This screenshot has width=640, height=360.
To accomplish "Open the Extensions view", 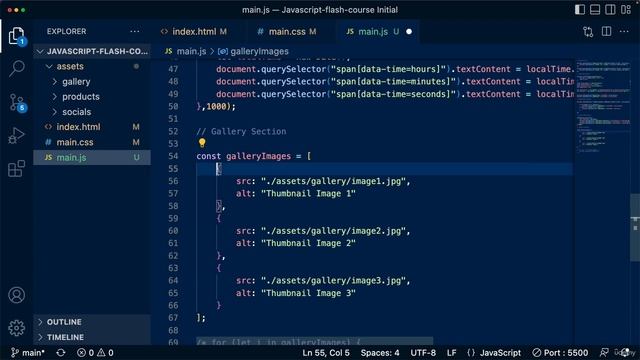I will pyautogui.click(x=16, y=168).
